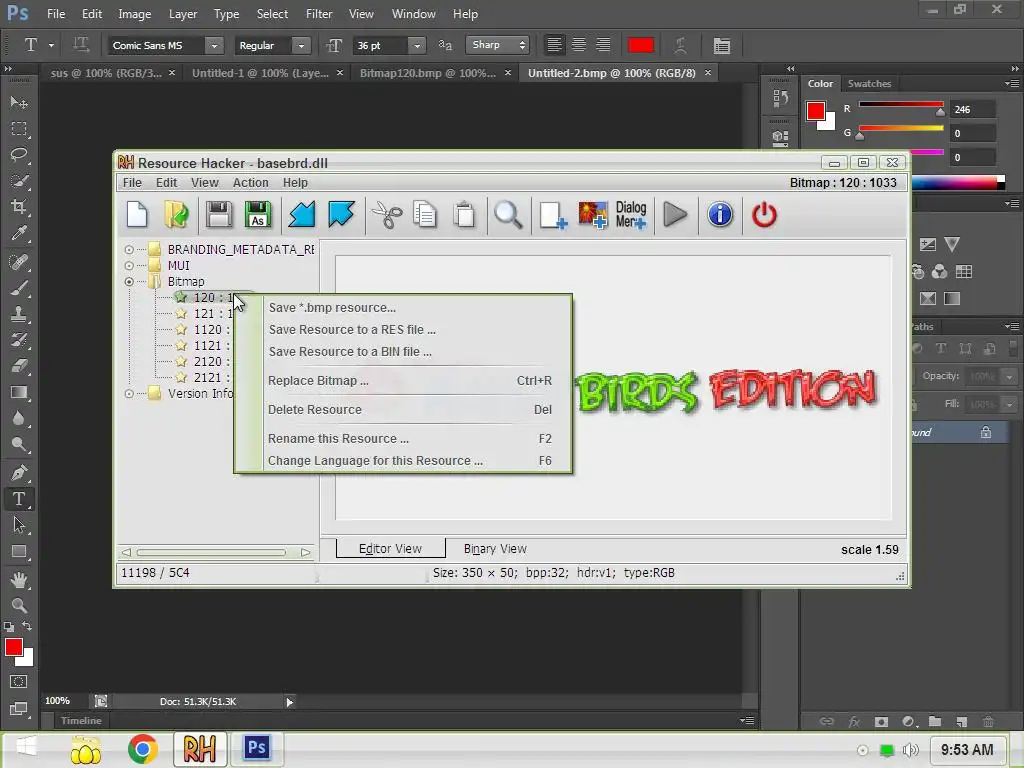Viewport: 1024px width, 768px height.
Task: Set center text alignment in options bar
Action: pyautogui.click(x=579, y=45)
